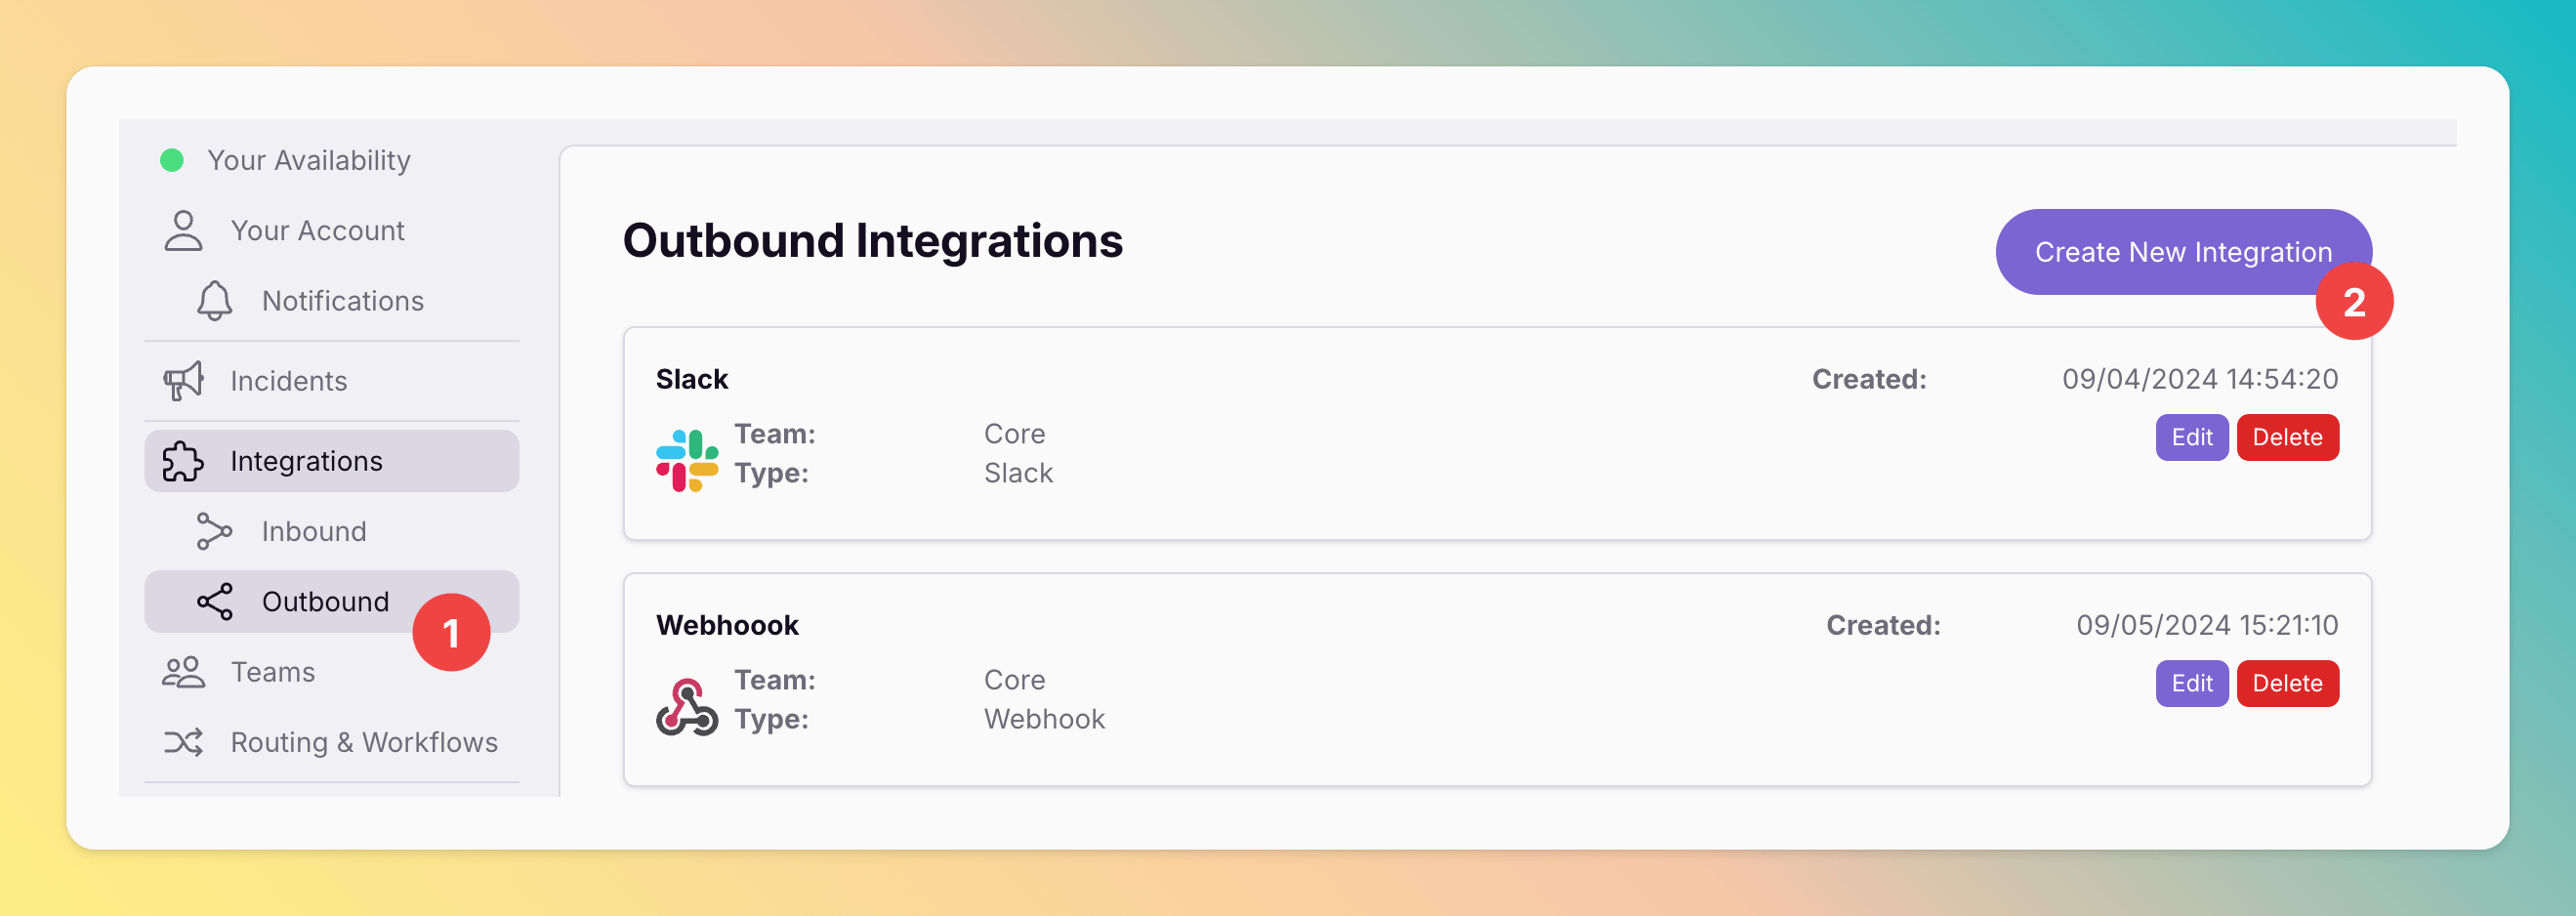Click the Teams people icon
Viewport: 2576px width, 916px height.
coord(183,672)
